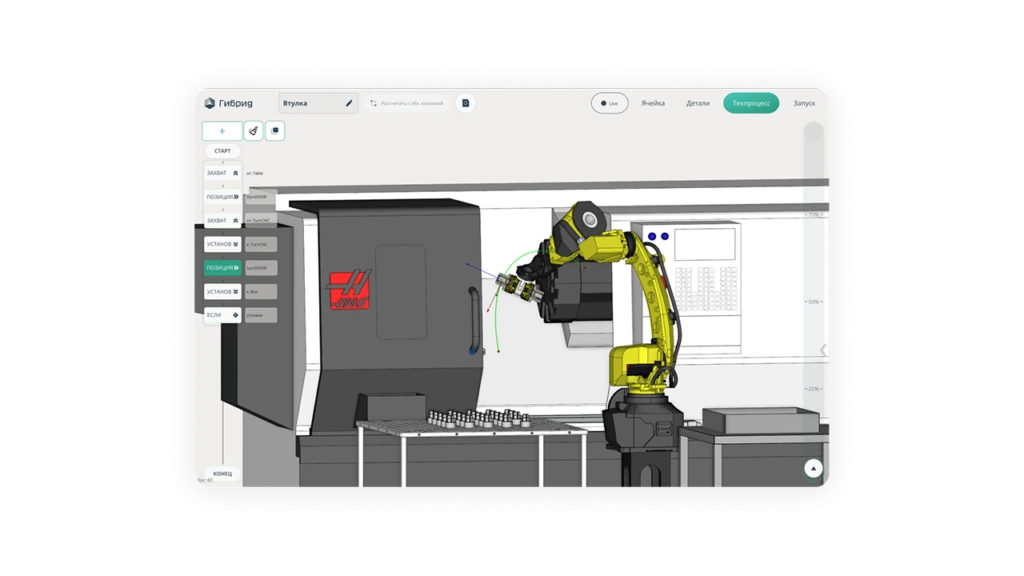The image size is (1024, 576).
Task: Select the ЕСЛИ condition step
Action: point(222,315)
